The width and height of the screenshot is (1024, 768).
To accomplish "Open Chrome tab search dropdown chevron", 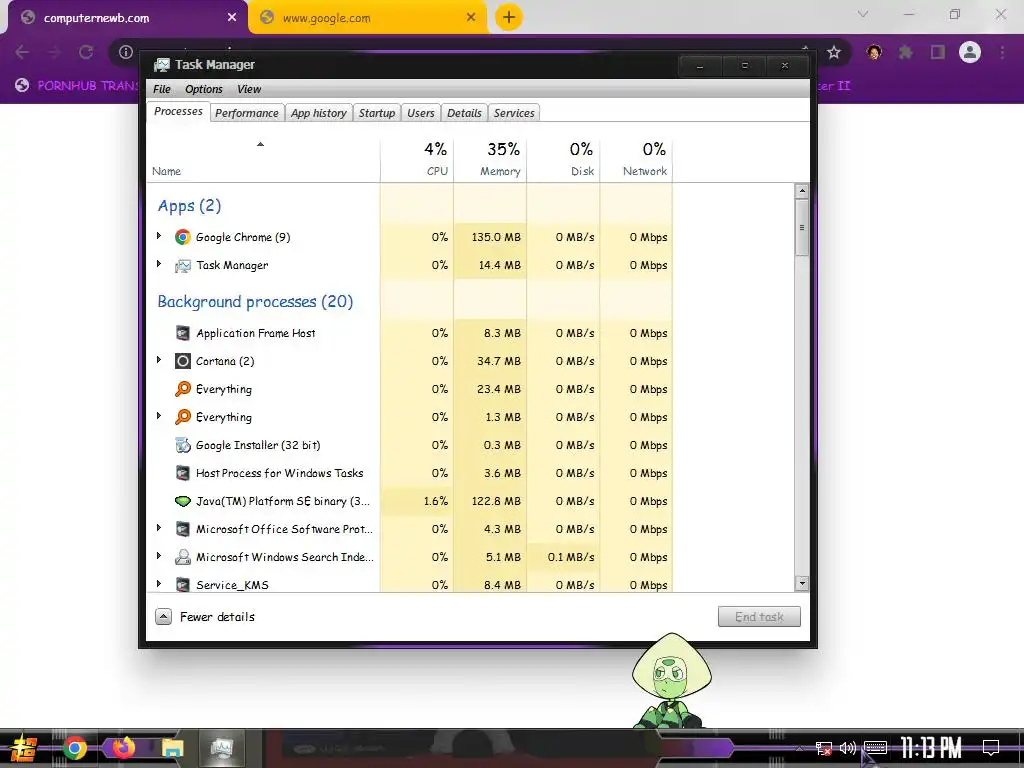I will pyautogui.click(x=863, y=14).
